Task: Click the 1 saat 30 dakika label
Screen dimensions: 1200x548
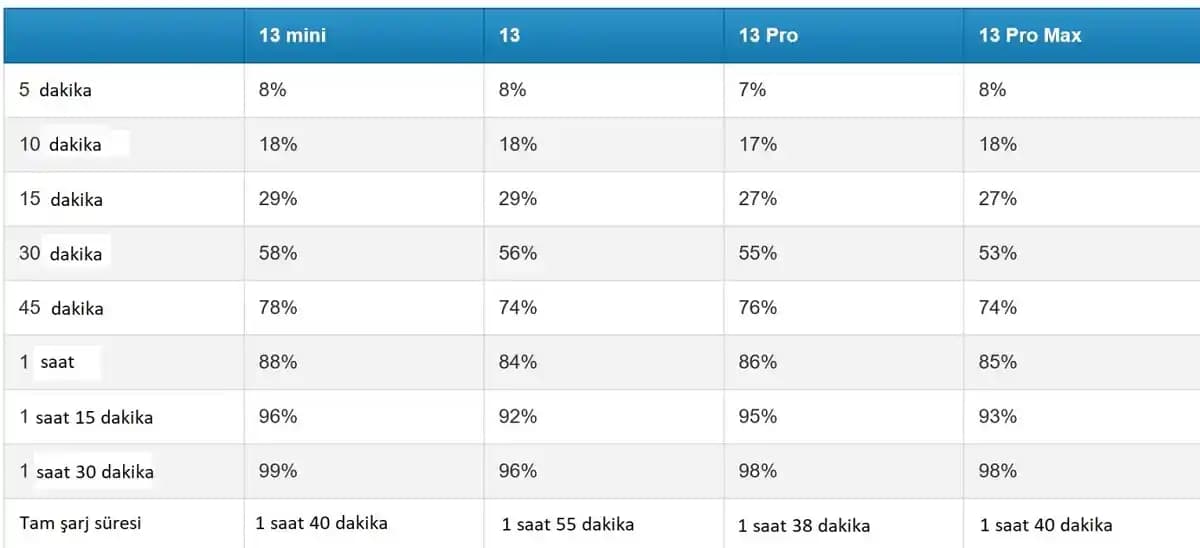Action: (x=86, y=471)
